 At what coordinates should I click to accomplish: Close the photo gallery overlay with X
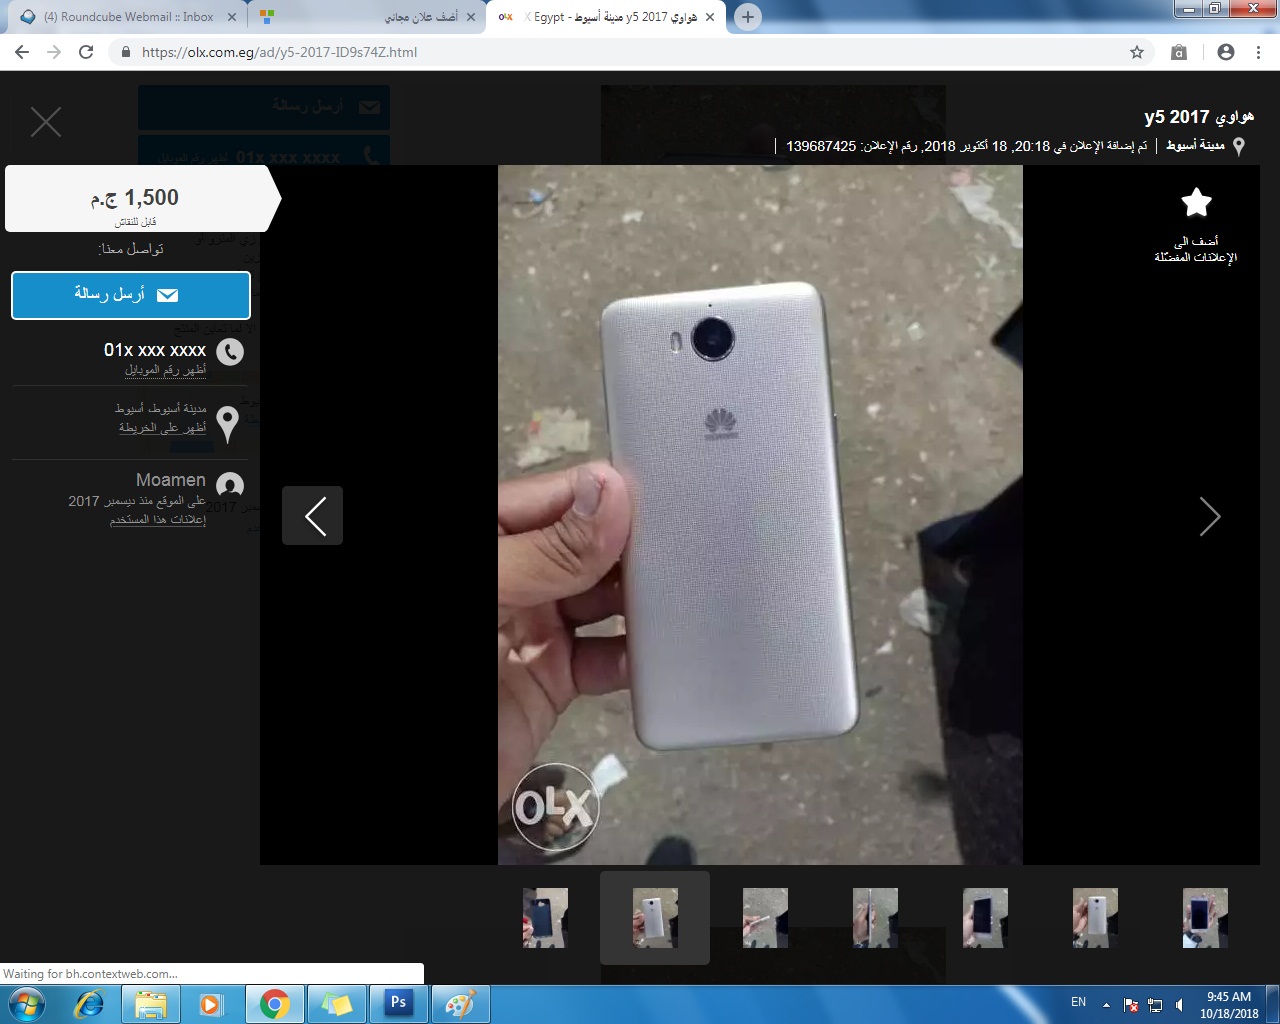point(46,122)
